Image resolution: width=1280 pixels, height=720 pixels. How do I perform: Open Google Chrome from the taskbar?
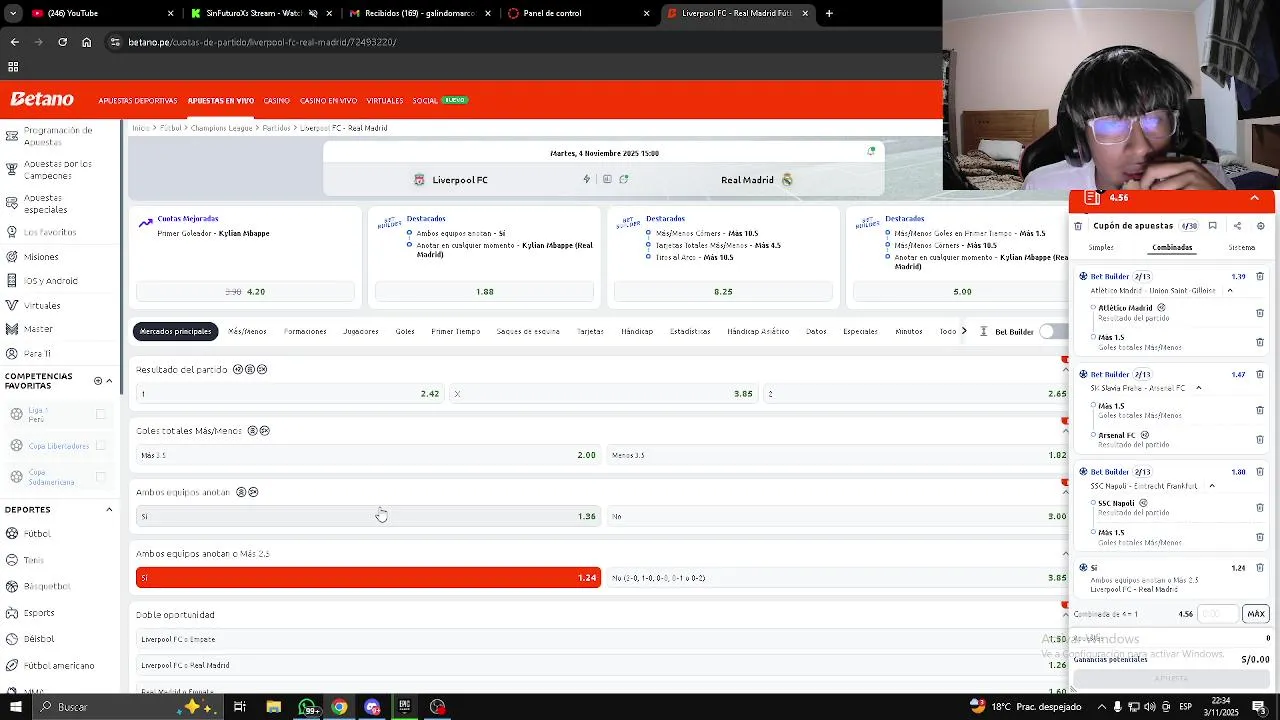coord(339,707)
